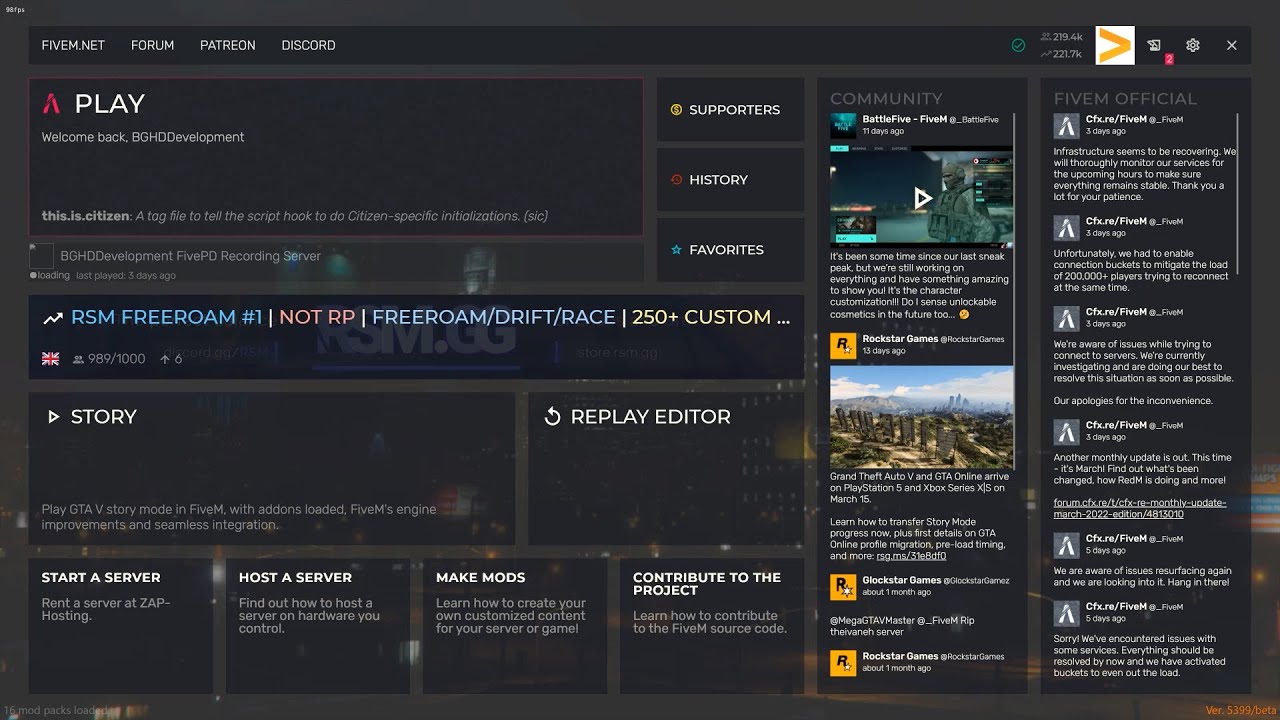Click the orange FiveM logo in the title bar
The width and height of the screenshot is (1280, 720).
(x=1114, y=45)
